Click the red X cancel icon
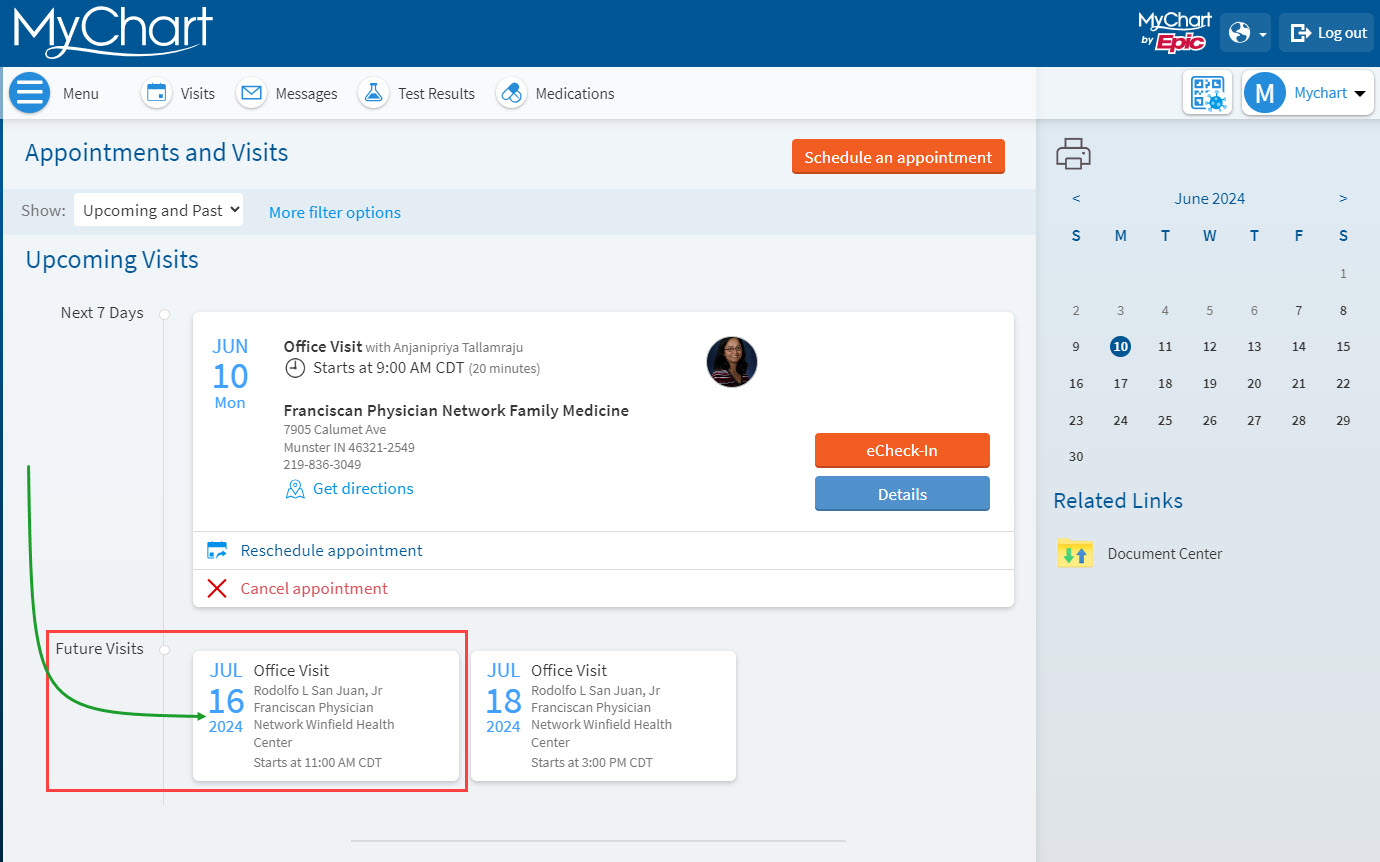This screenshot has height=862, width=1380. pyautogui.click(x=217, y=588)
